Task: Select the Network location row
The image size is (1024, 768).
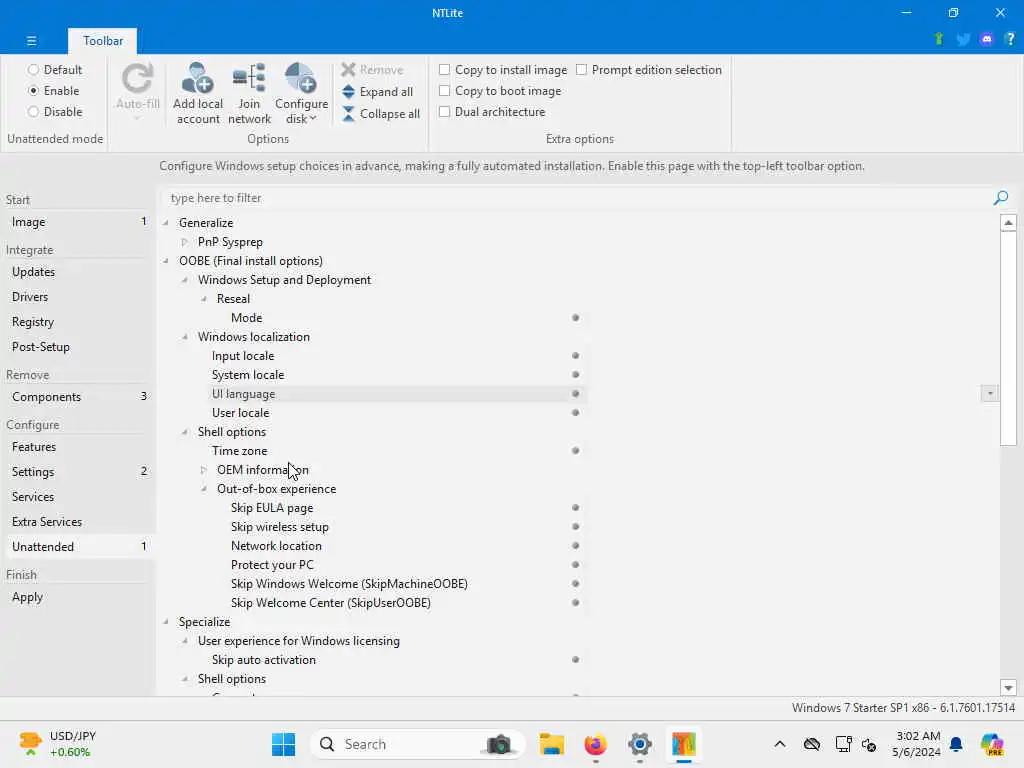Action: pyautogui.click(x=406, y=546)
